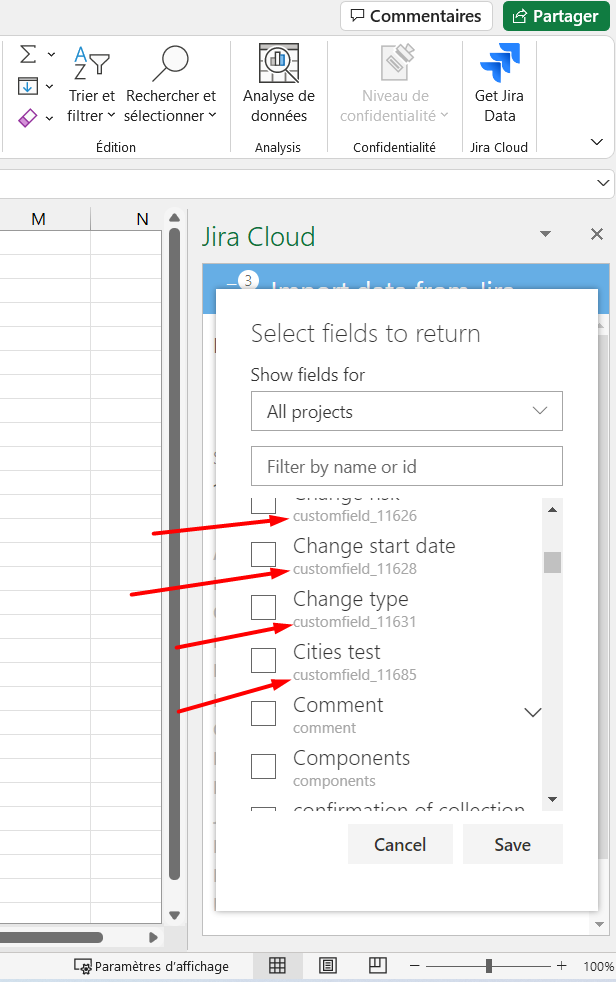
Task: Click the Fill down icon
Action: click(x=28, y=86)
